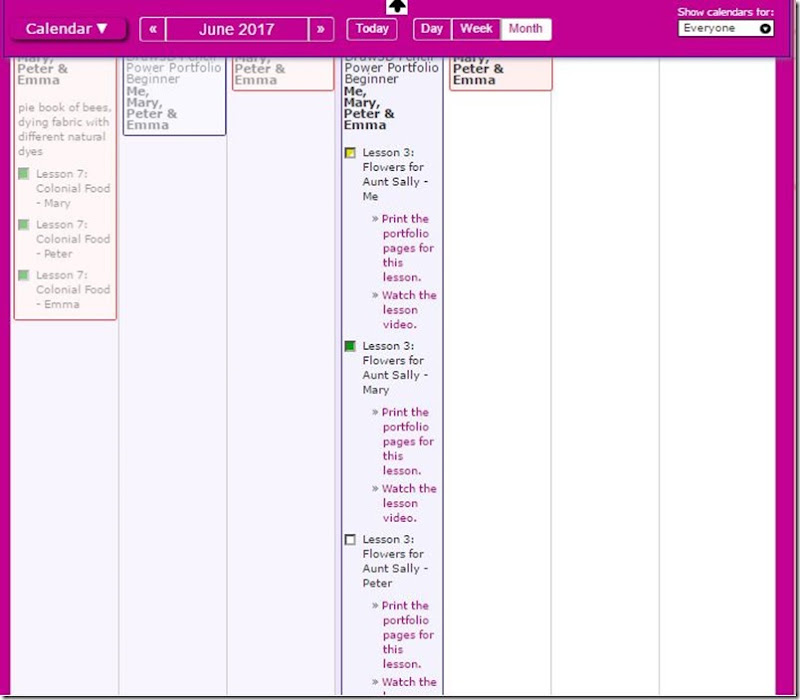The width and height of the screenshot is (800, 700).
Task: Switch to Week view
Action: (477, 29)
